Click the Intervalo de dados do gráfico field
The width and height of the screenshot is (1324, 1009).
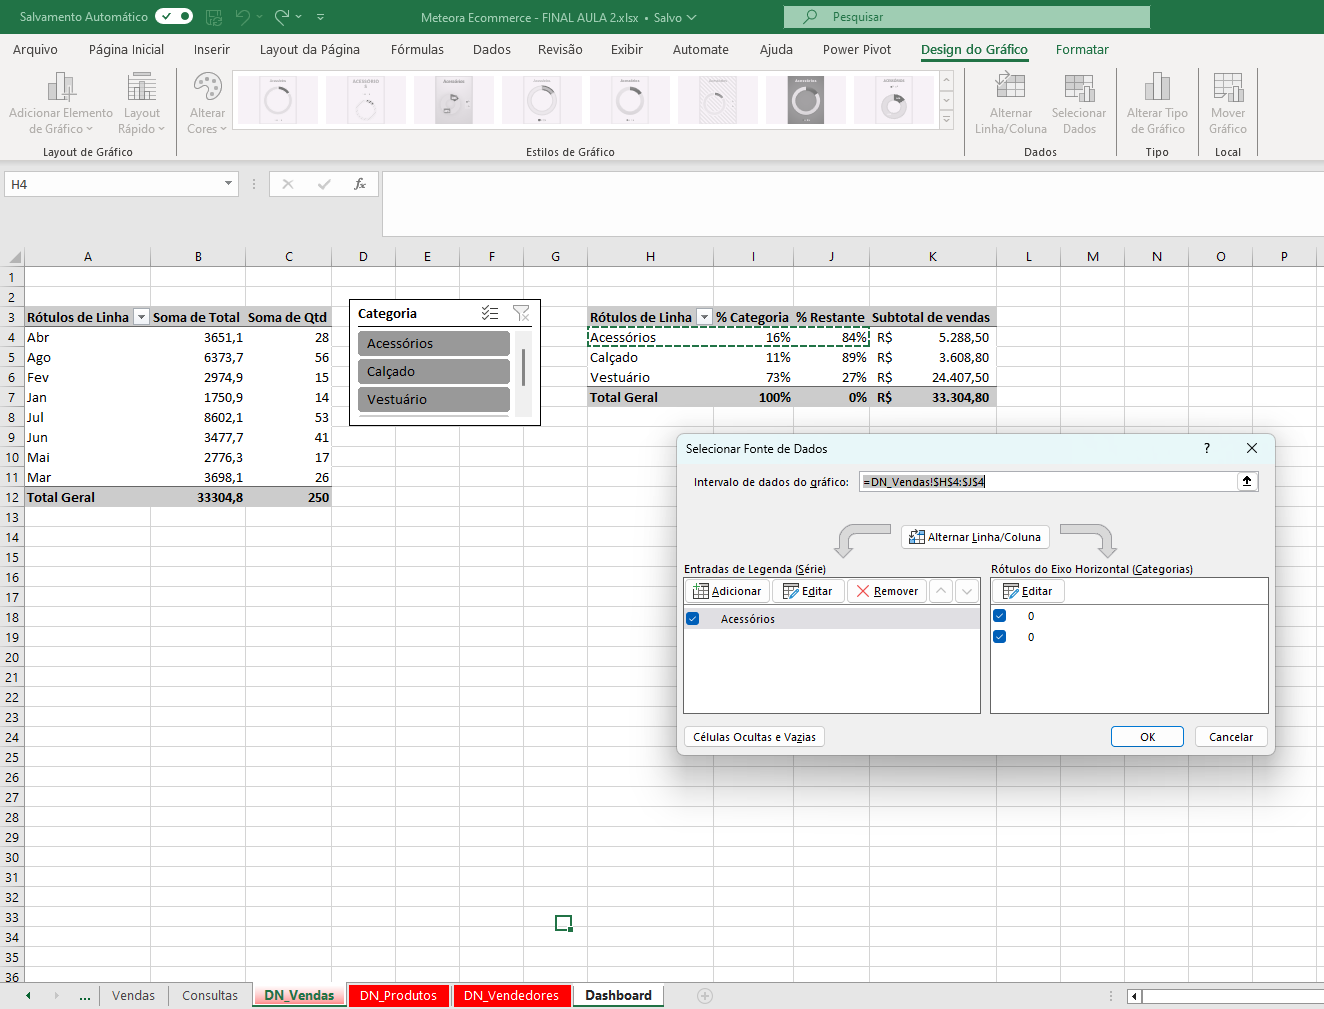1048,481
